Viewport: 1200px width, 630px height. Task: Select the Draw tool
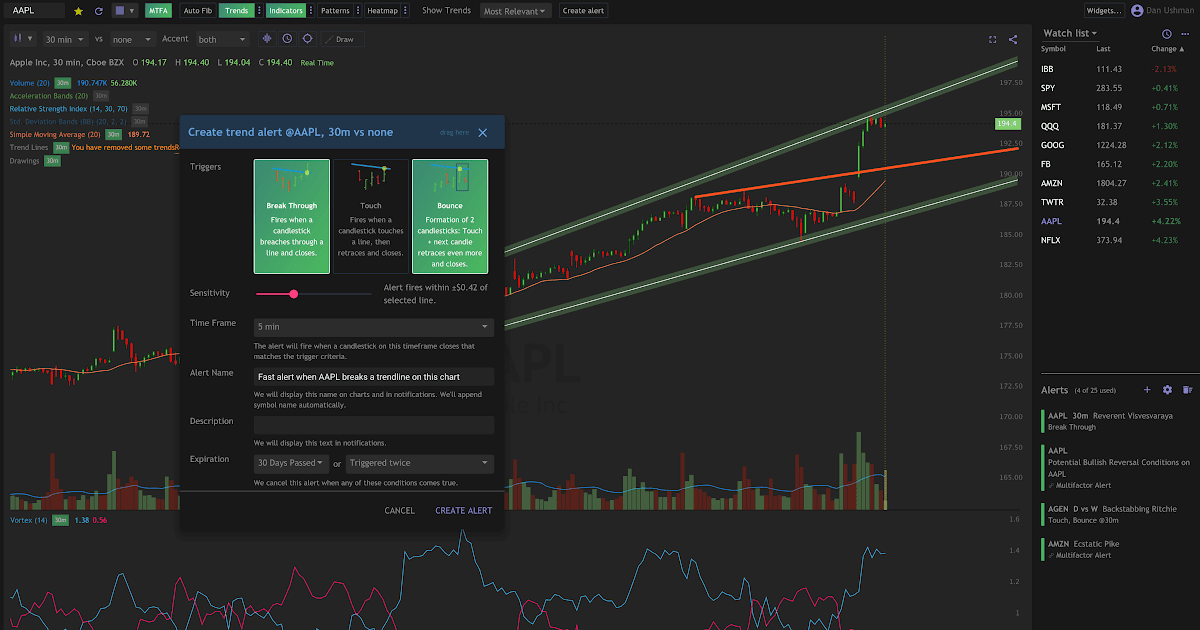[x=342, y=39]
